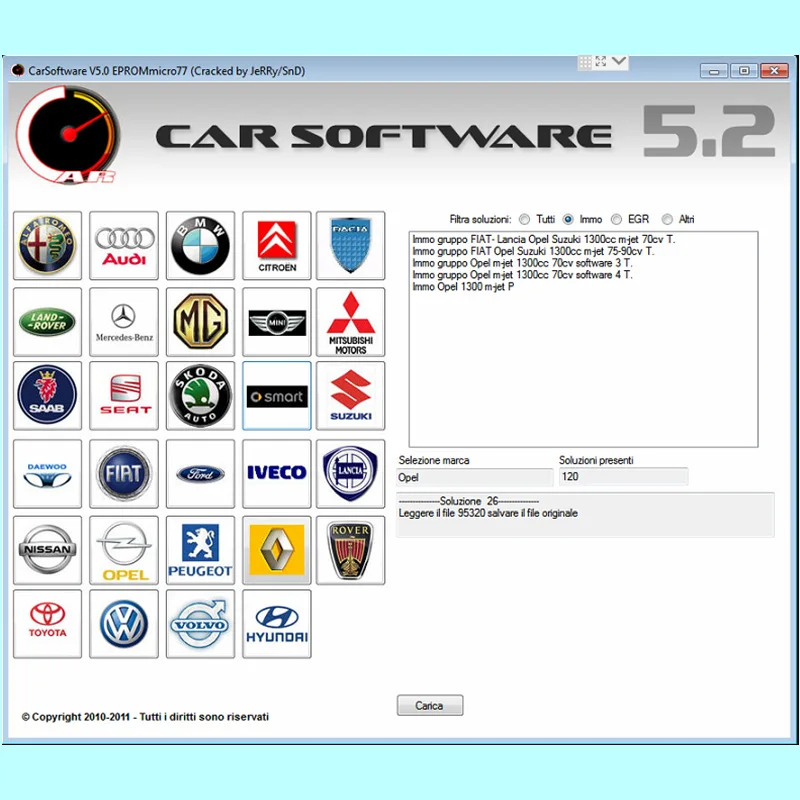This screenshot has width=800, height=800.
Task: Click the CarSoftware title bar app icon
Action: [18, 70]
